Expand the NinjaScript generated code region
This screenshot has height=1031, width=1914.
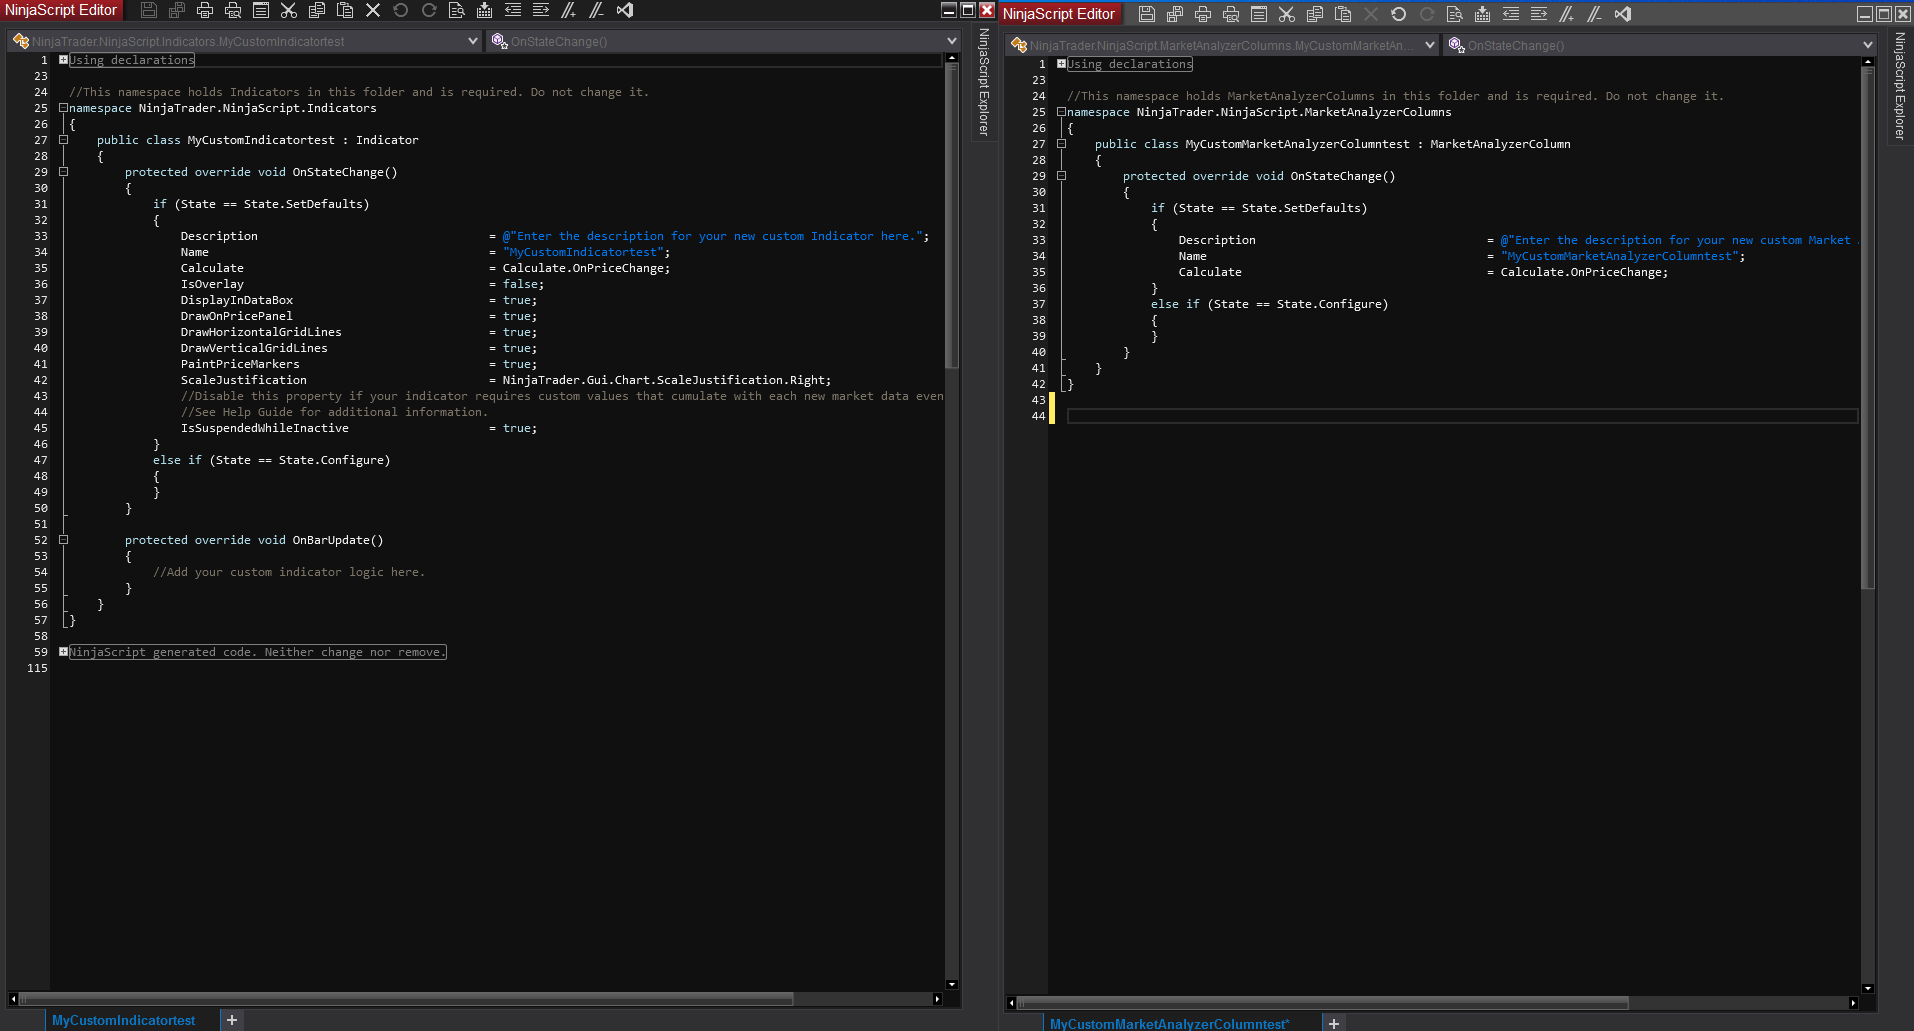[63, 652]
